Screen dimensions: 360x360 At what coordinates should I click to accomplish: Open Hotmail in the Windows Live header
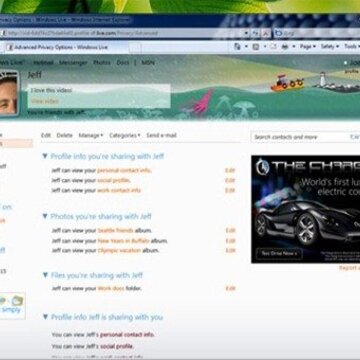(43, 62)
